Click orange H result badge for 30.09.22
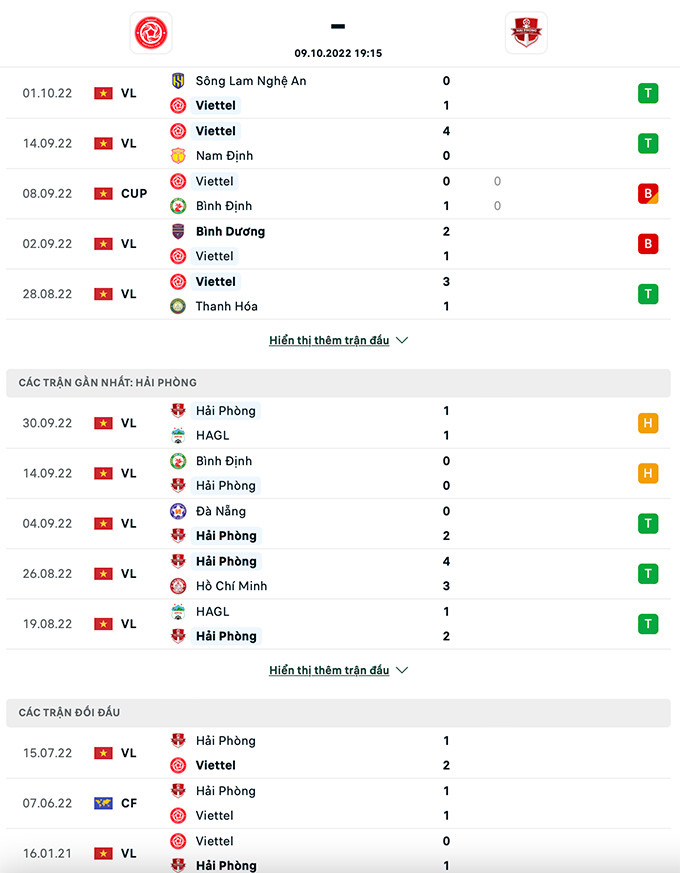Image resolution: width=680 pixels, height=873 pixels. [x=647, y=423]
